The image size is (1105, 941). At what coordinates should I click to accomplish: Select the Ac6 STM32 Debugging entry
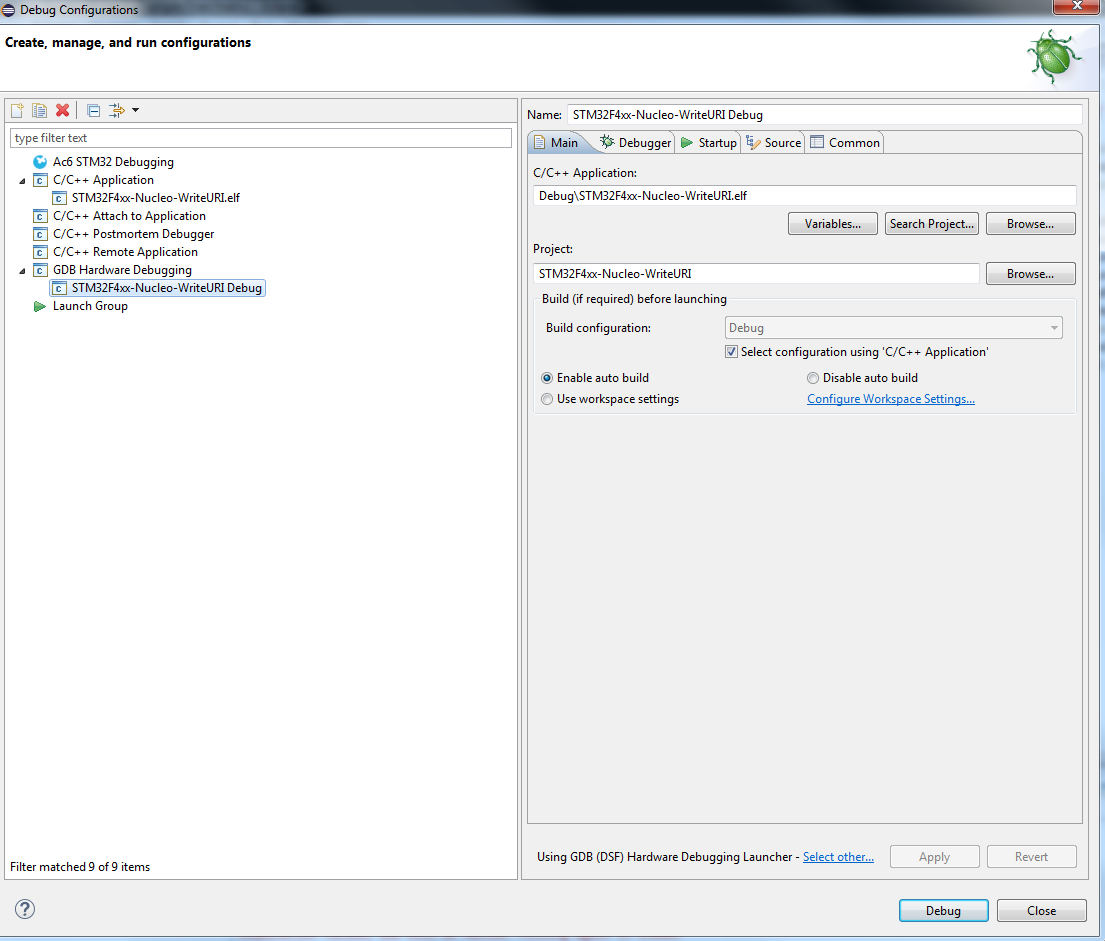click(113, 162)
